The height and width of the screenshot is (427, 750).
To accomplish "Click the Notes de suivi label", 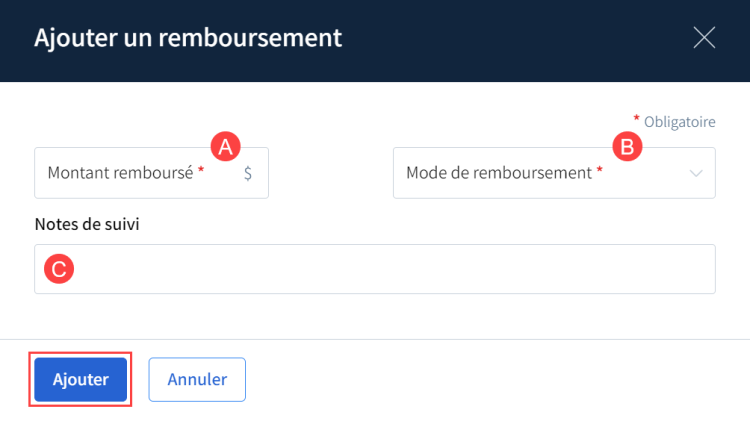I will (x=86, y=224).
